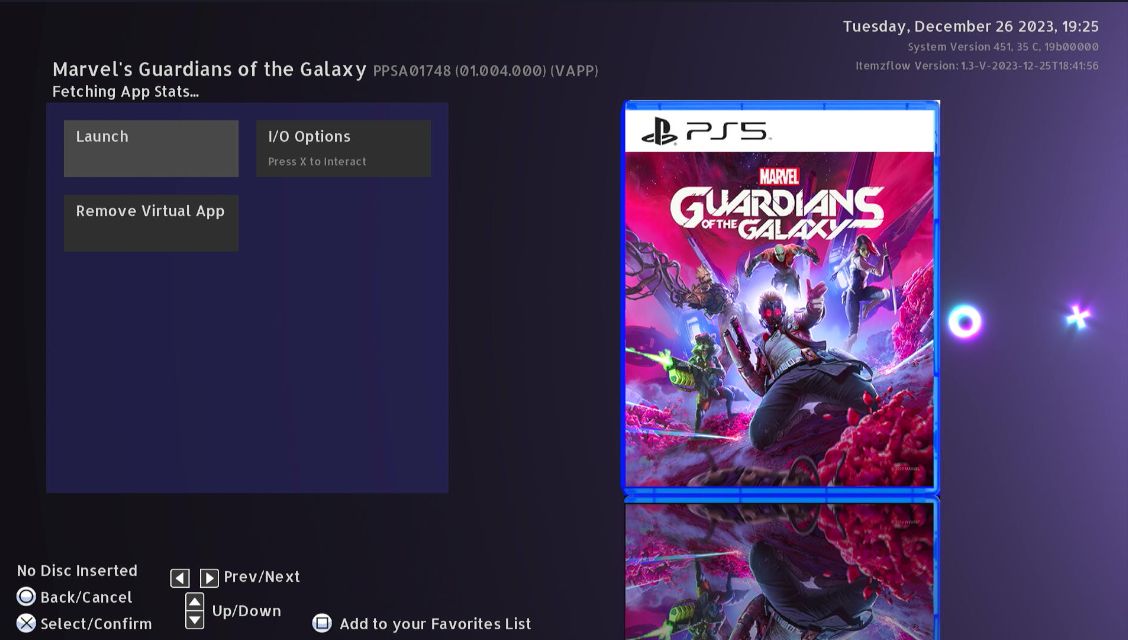Click the Down arrow icon
Screen dimensions: 1128x640
tap(194, 619)
